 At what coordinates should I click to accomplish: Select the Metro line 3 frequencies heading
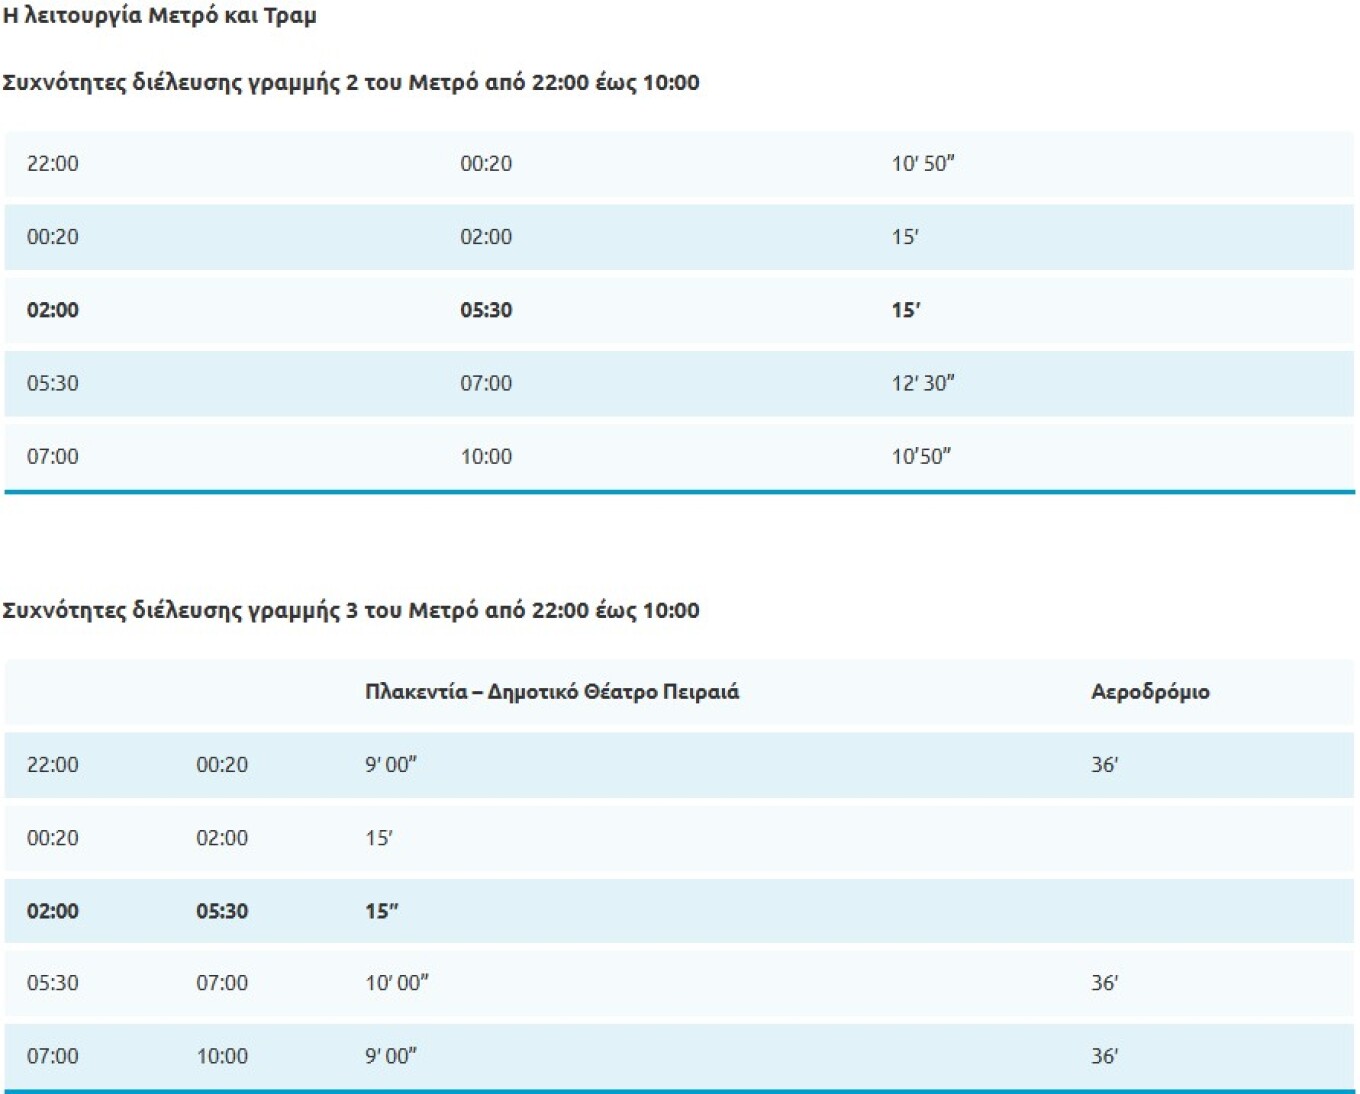tap(351, 610)
